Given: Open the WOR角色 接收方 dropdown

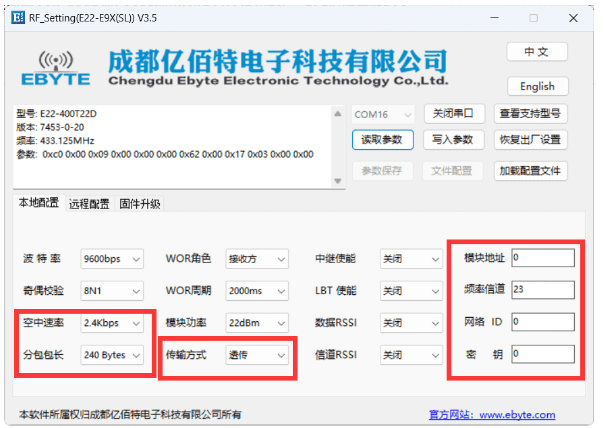Looking at the screenshot, I should tap(257, 259).
